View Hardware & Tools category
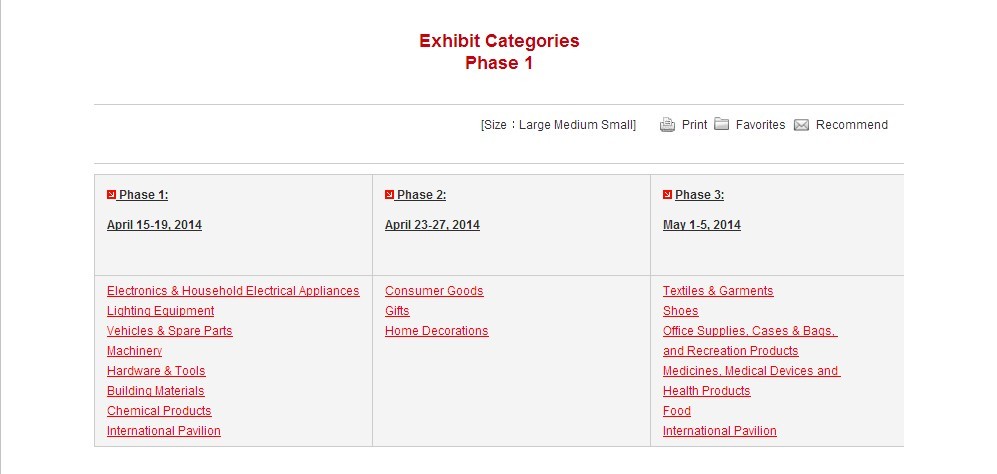The image size is (997, 474). (x=156, y=371)
